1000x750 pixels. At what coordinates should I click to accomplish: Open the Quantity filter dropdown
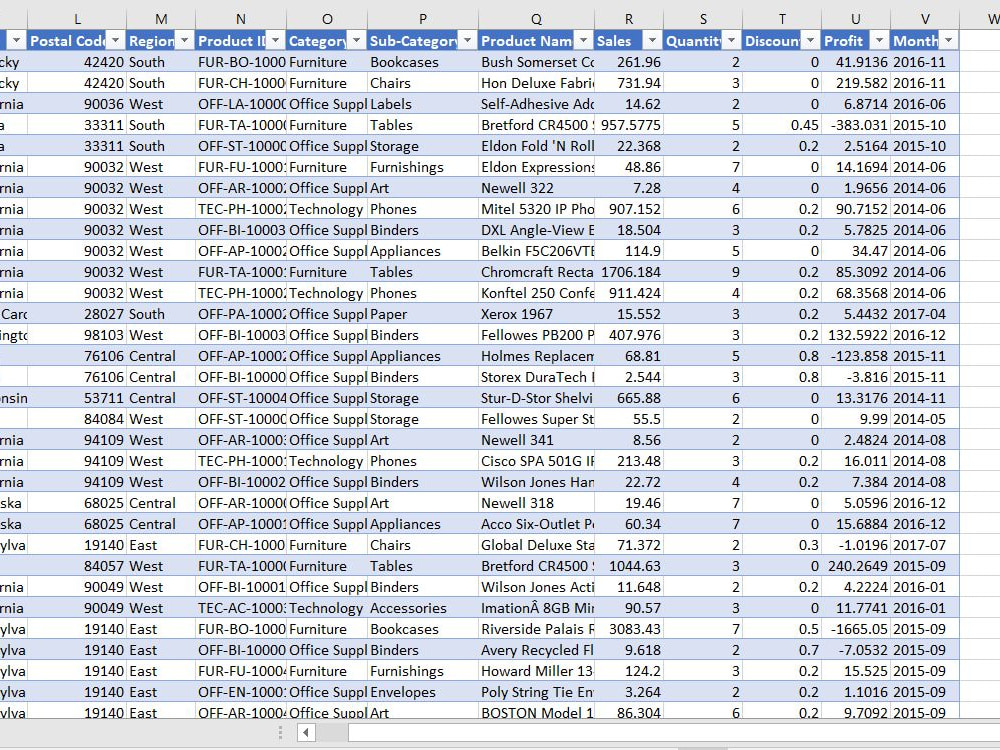[x=732, y=41]
